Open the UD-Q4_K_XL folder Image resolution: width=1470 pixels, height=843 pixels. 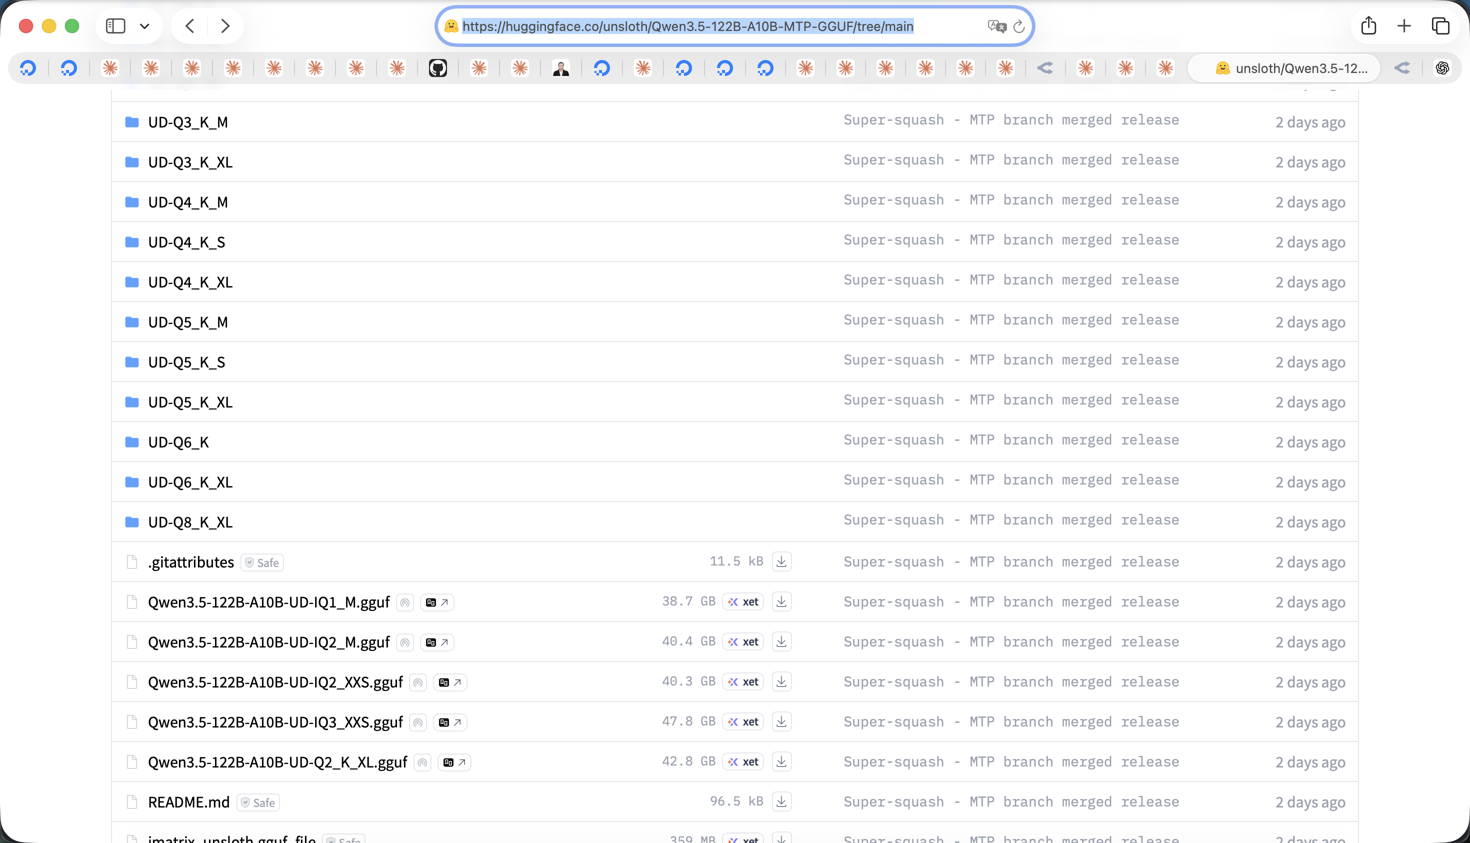pos(190,282)
